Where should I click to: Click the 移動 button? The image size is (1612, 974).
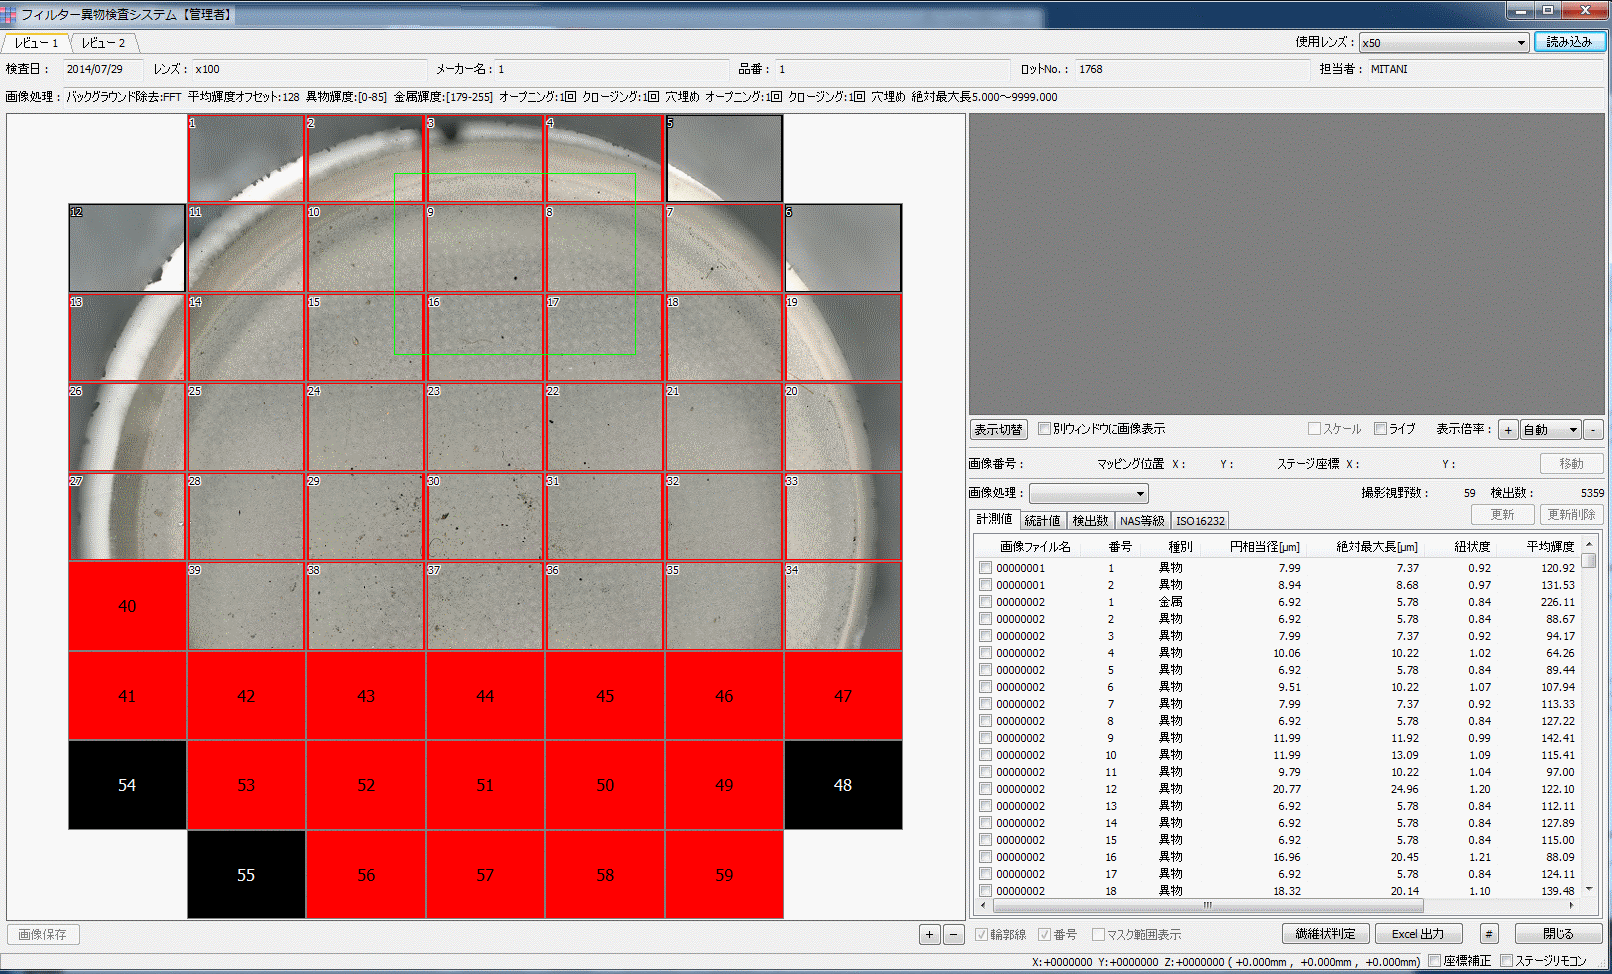[1571, 464]
